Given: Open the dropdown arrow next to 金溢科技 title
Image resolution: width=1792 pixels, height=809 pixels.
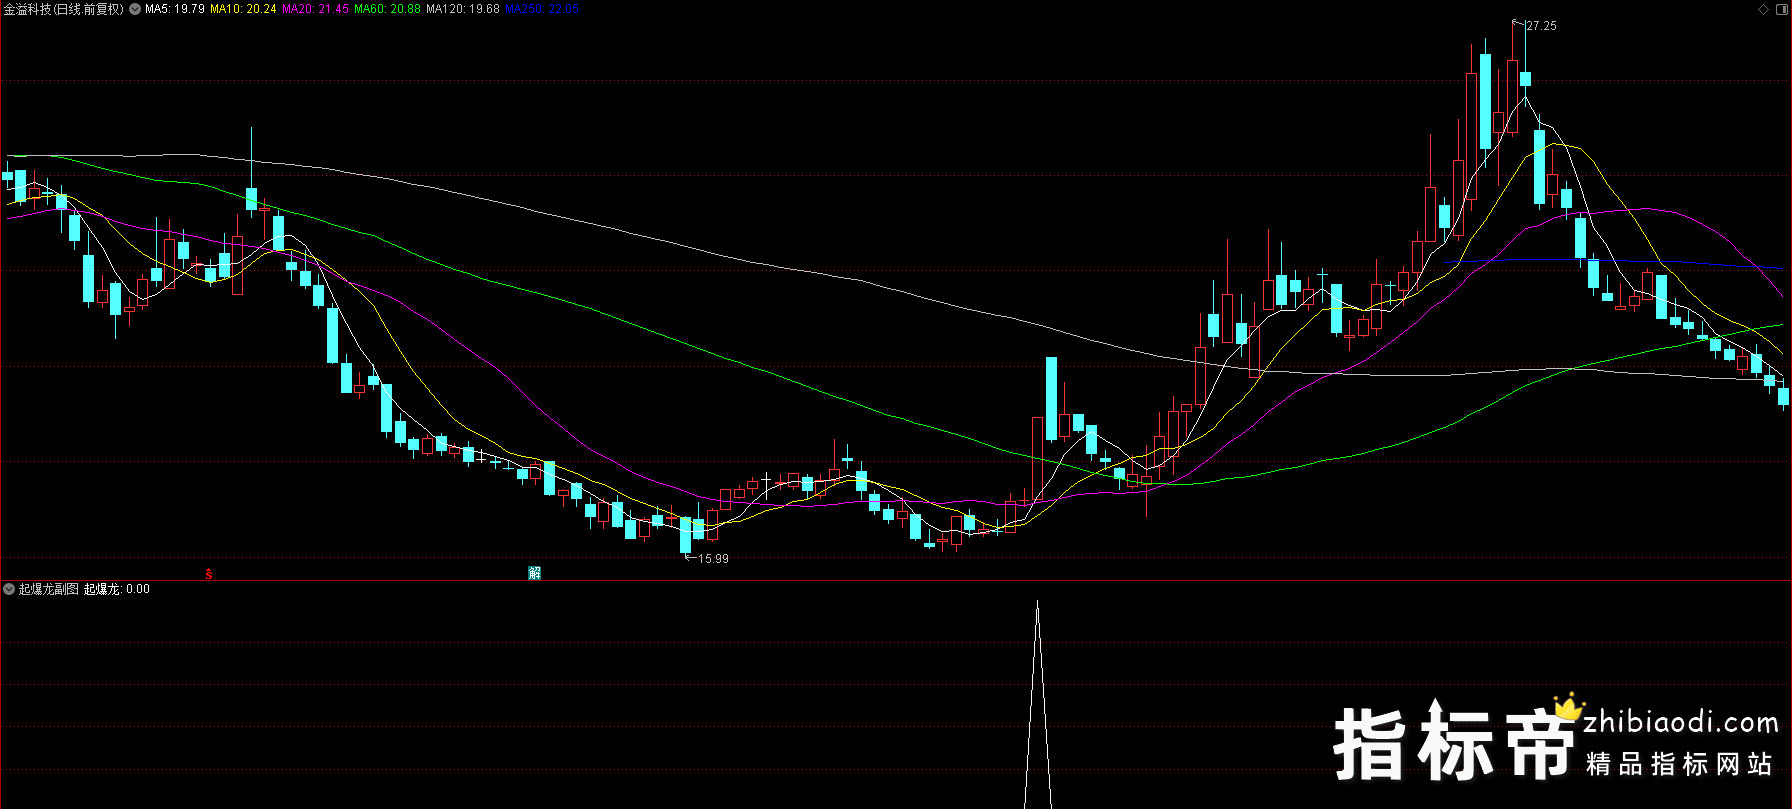Looking at the screenshot, I should pos(135,9).
